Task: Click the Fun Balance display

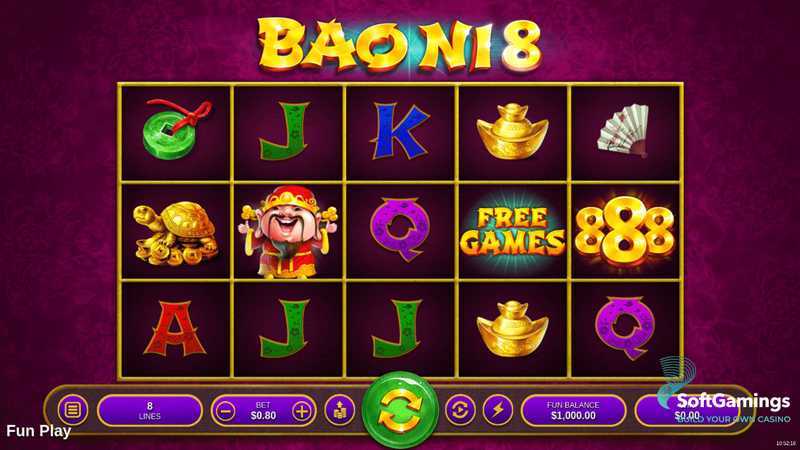Action: (x=573, y=410)
